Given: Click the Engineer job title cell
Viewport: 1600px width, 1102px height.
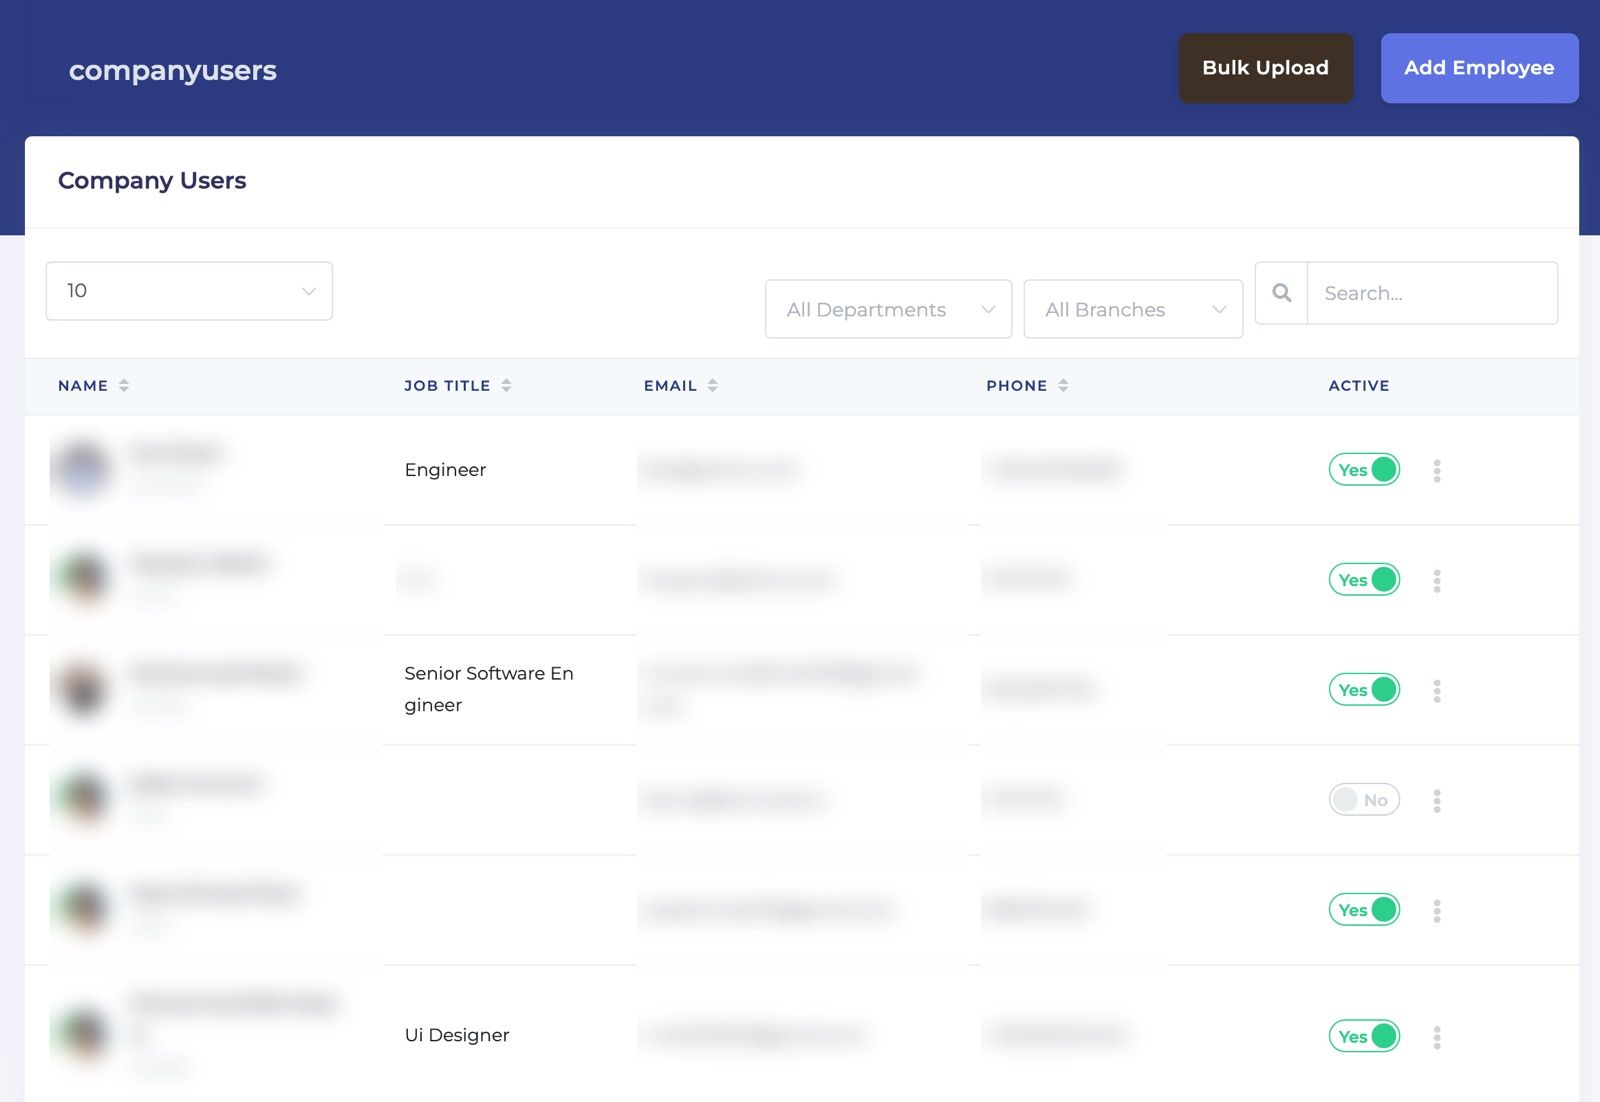Looking at the screenshot, I should tap(445, 469).
